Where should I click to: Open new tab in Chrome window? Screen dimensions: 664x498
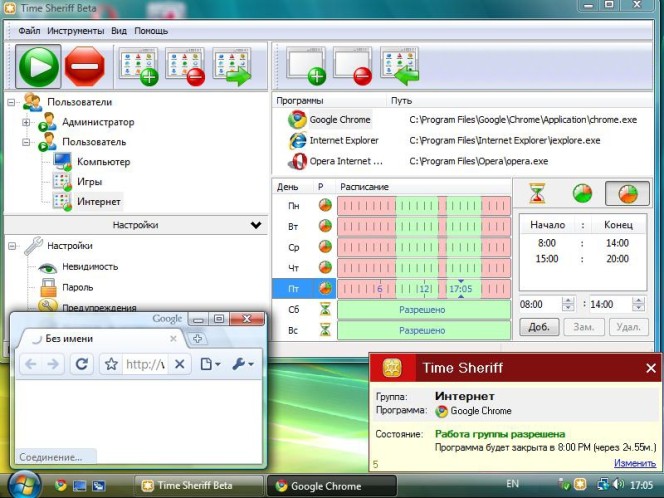(x=197, y=338)
